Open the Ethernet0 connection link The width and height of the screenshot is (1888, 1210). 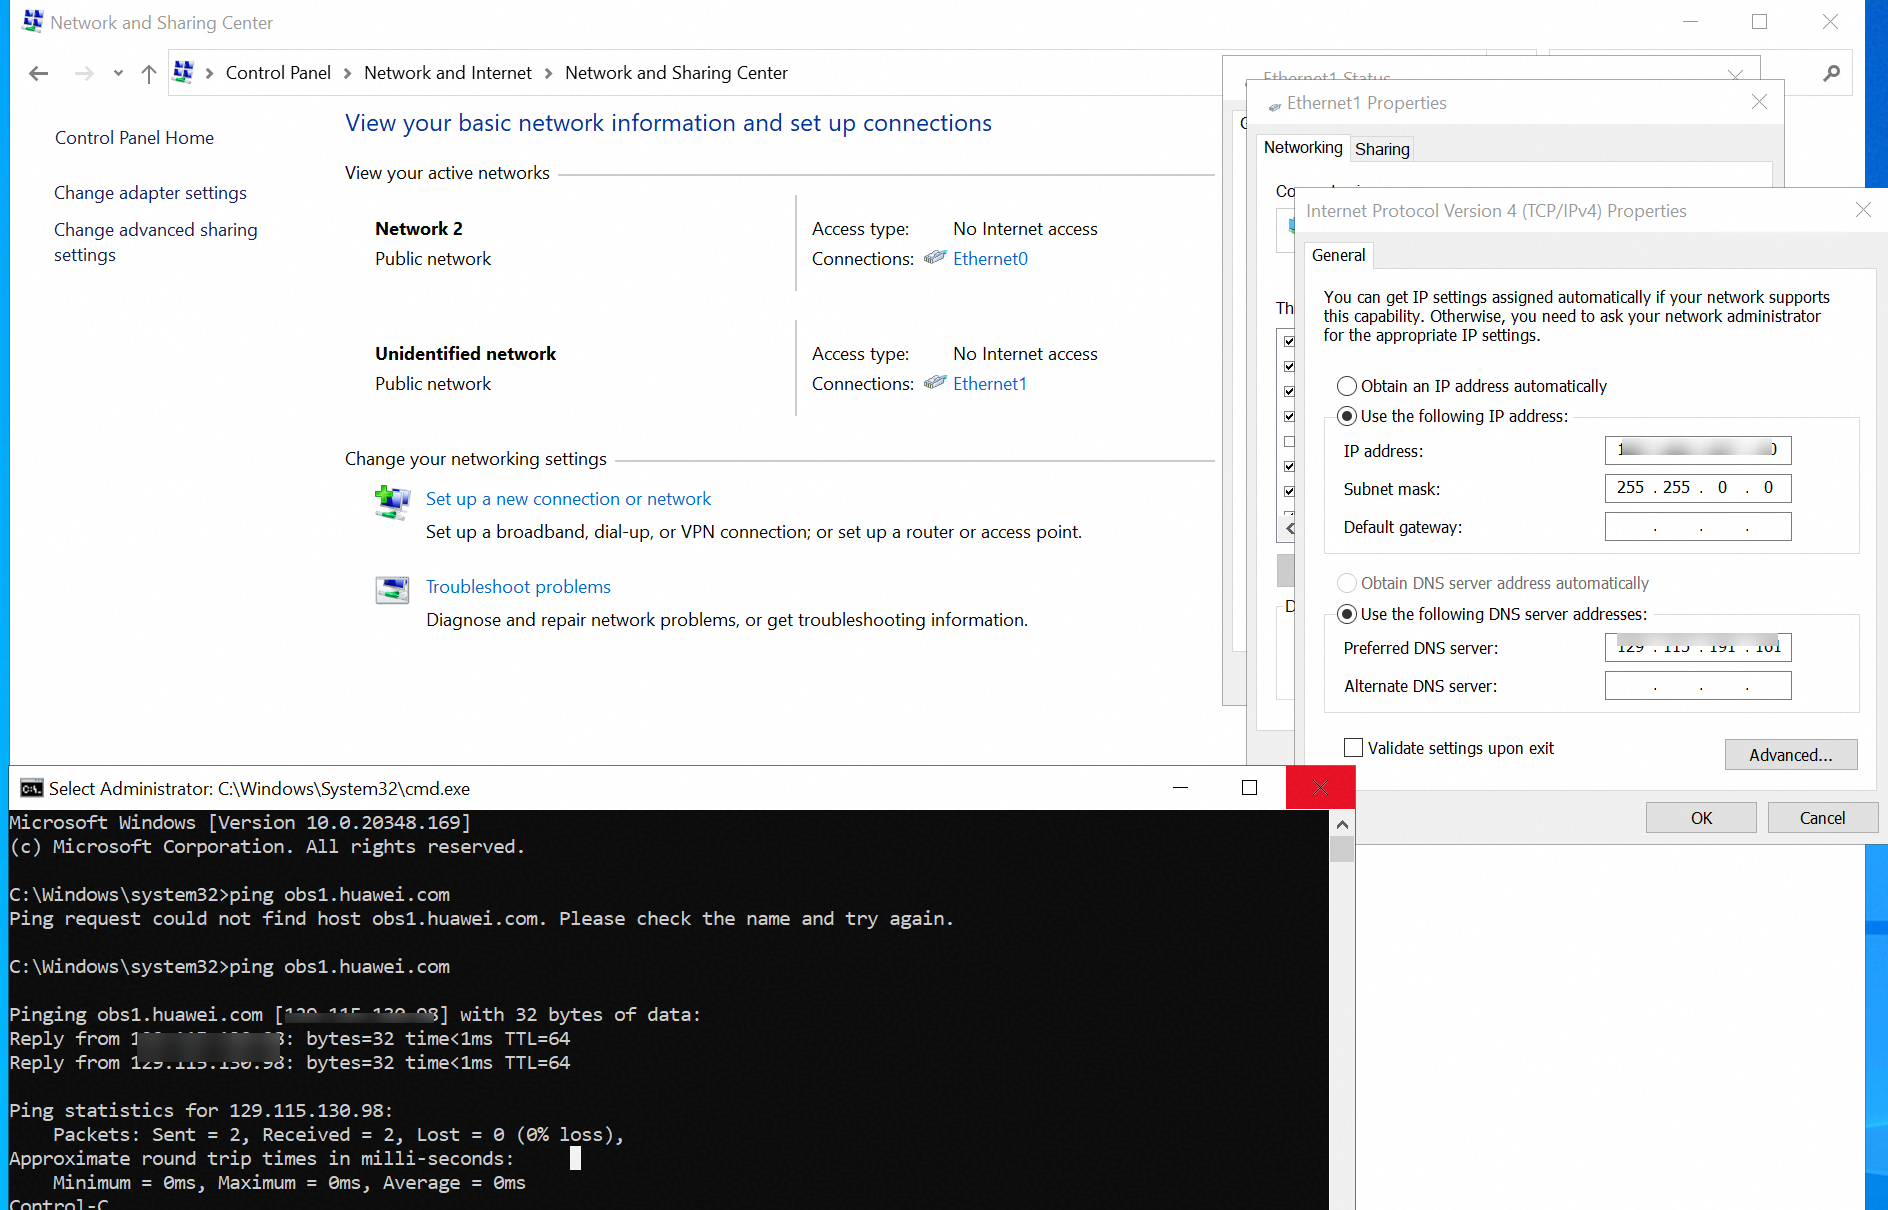[x=990, y=259]
